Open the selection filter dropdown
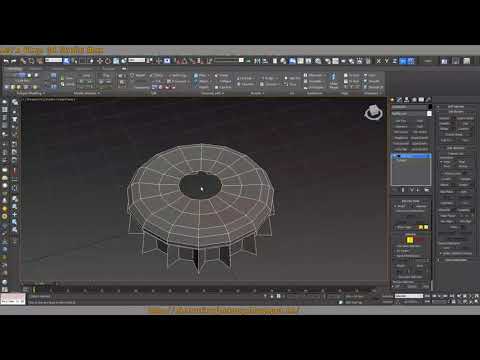480x360 pixels. (x=53, y=60)
